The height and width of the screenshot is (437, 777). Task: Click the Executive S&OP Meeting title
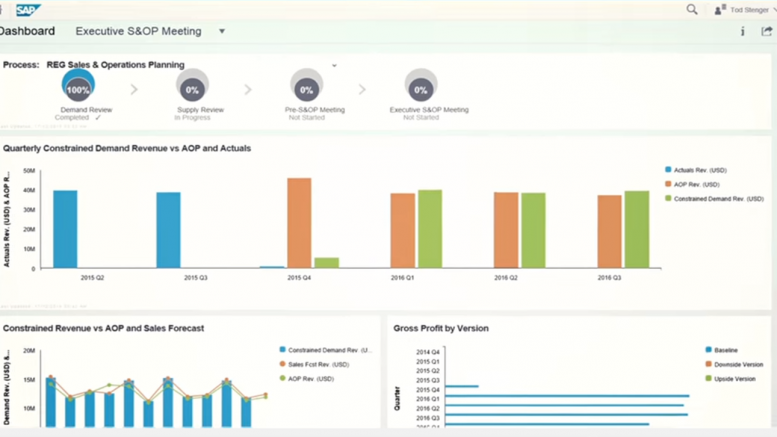[x=138, y=31]
